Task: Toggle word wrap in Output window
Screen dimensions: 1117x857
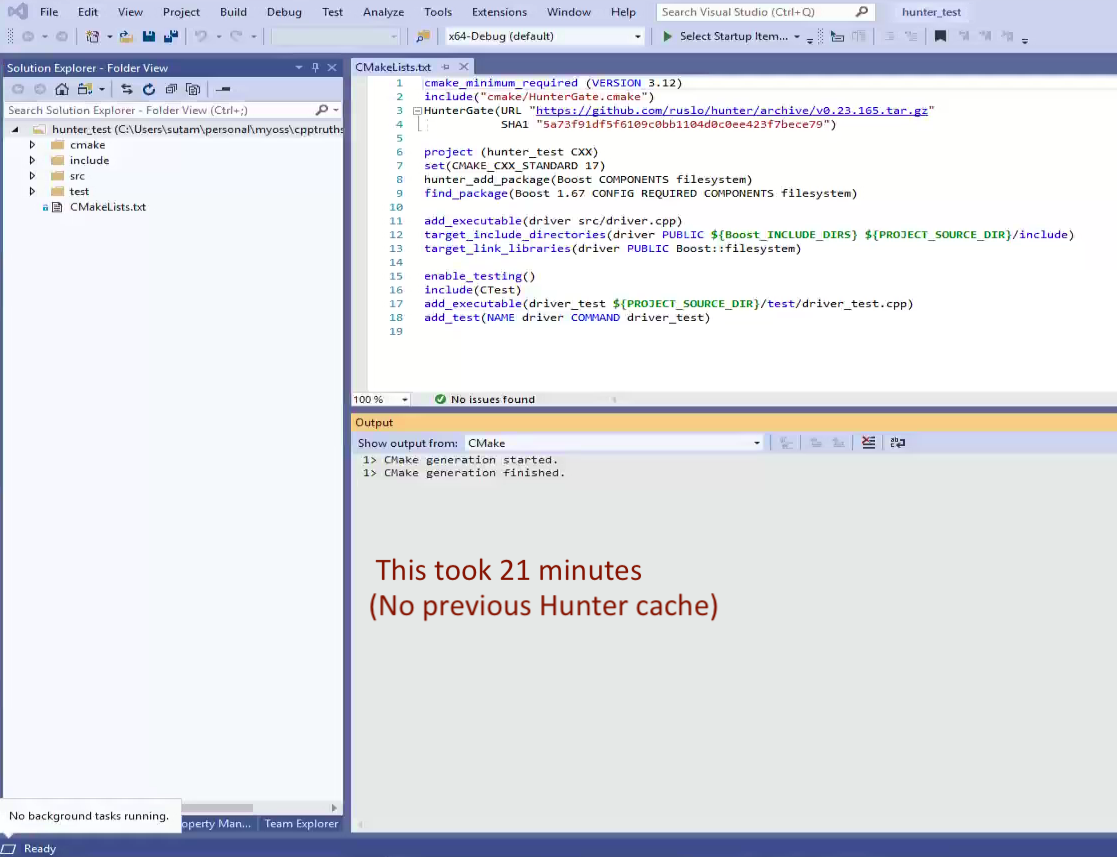Action: [x=898, y=442]
